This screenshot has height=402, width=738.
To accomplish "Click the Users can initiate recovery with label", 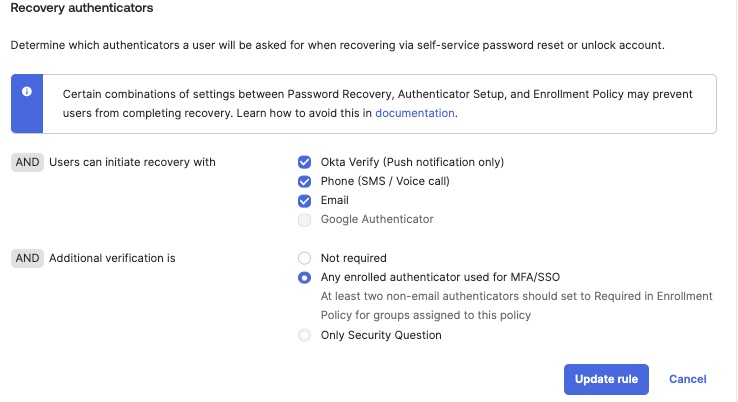I will (x=132, y=162).
